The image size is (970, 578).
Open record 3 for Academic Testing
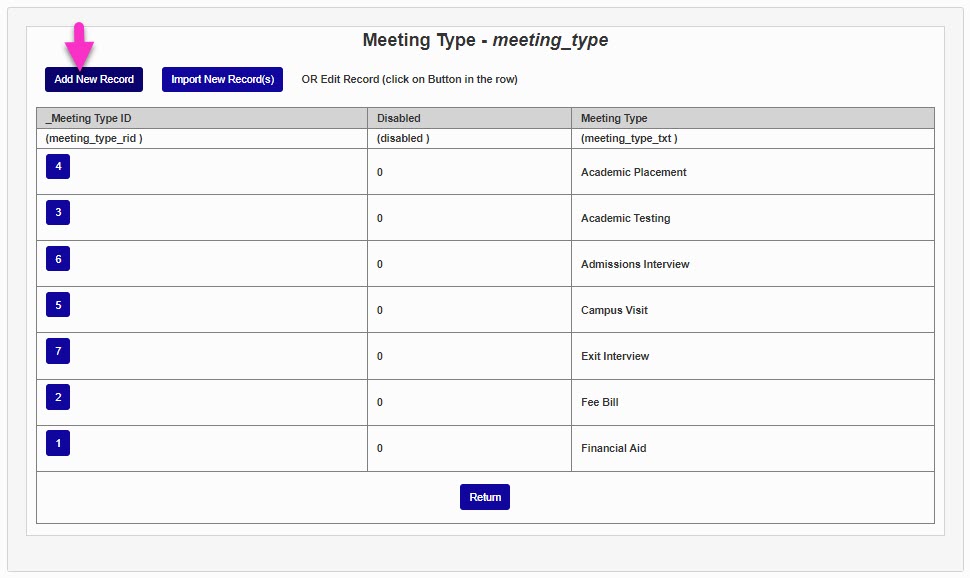57,212
